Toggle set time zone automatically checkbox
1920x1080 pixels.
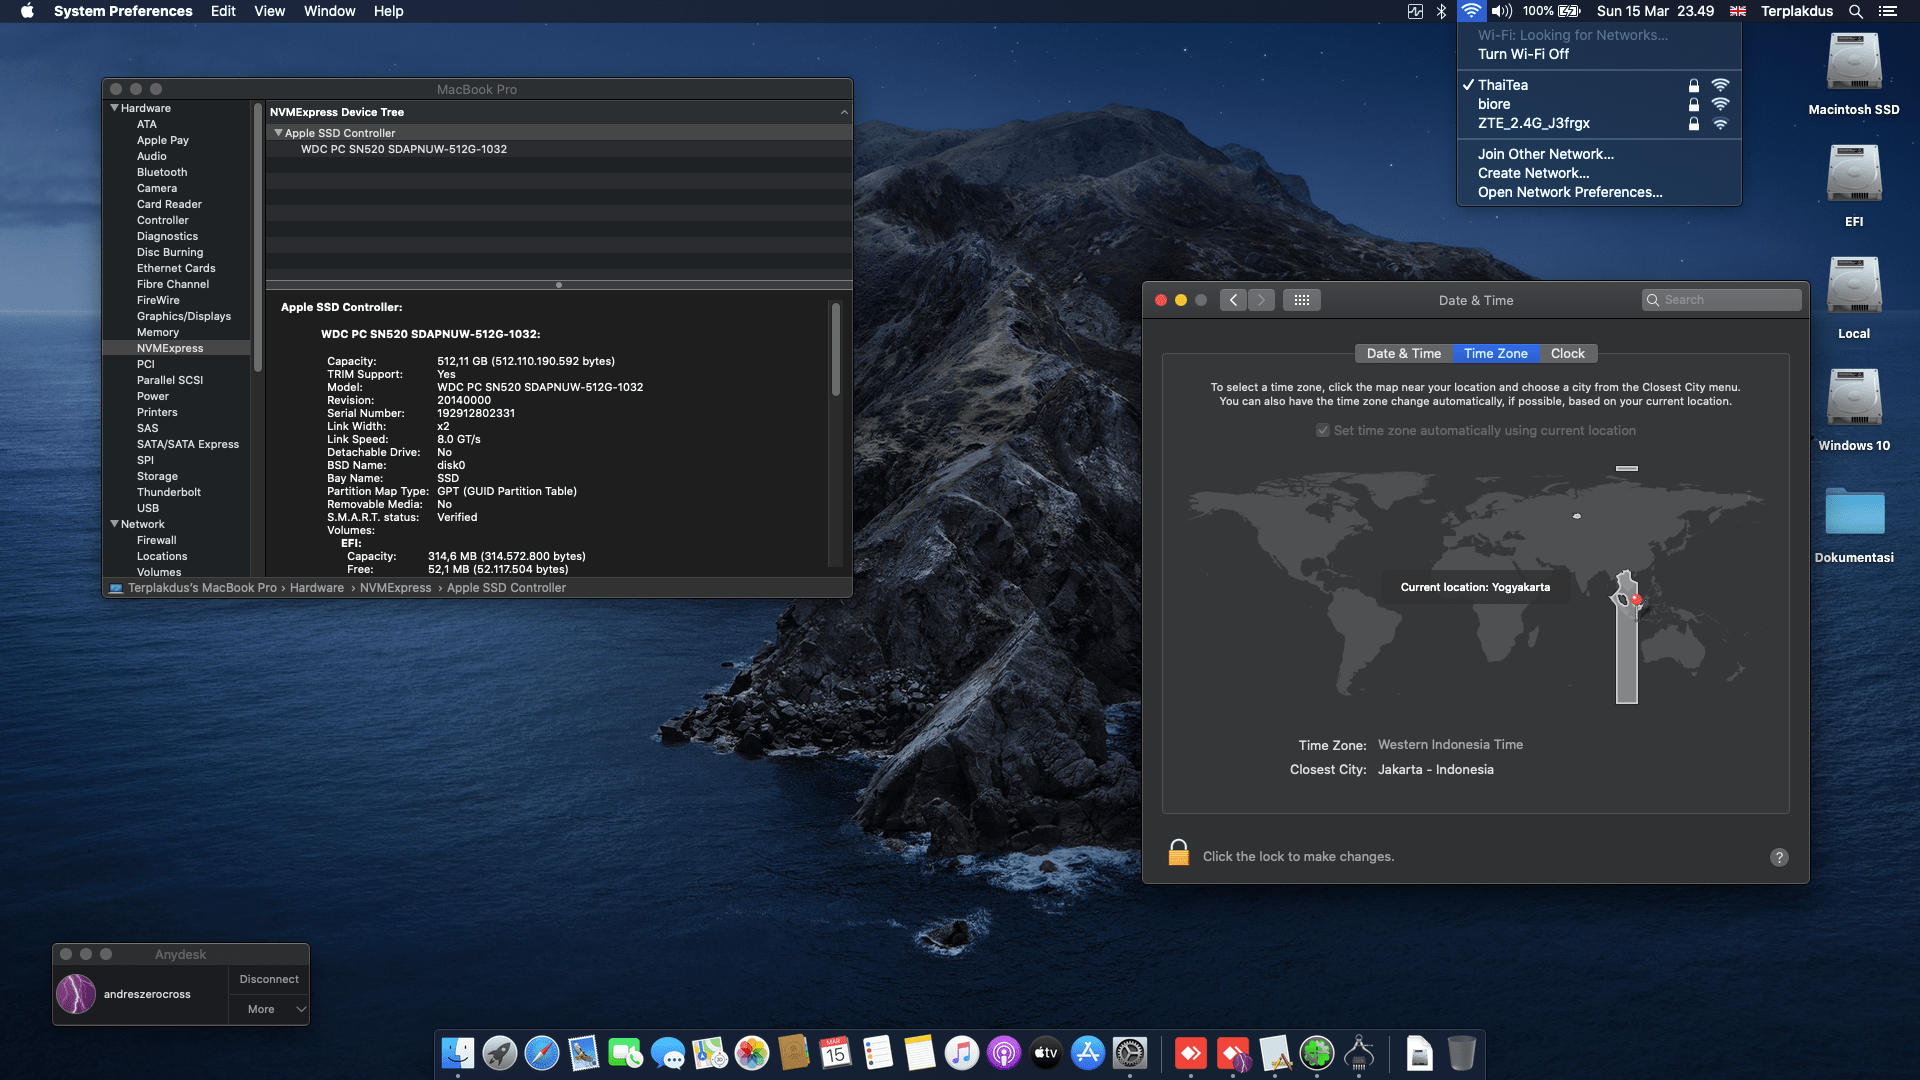1323,430
